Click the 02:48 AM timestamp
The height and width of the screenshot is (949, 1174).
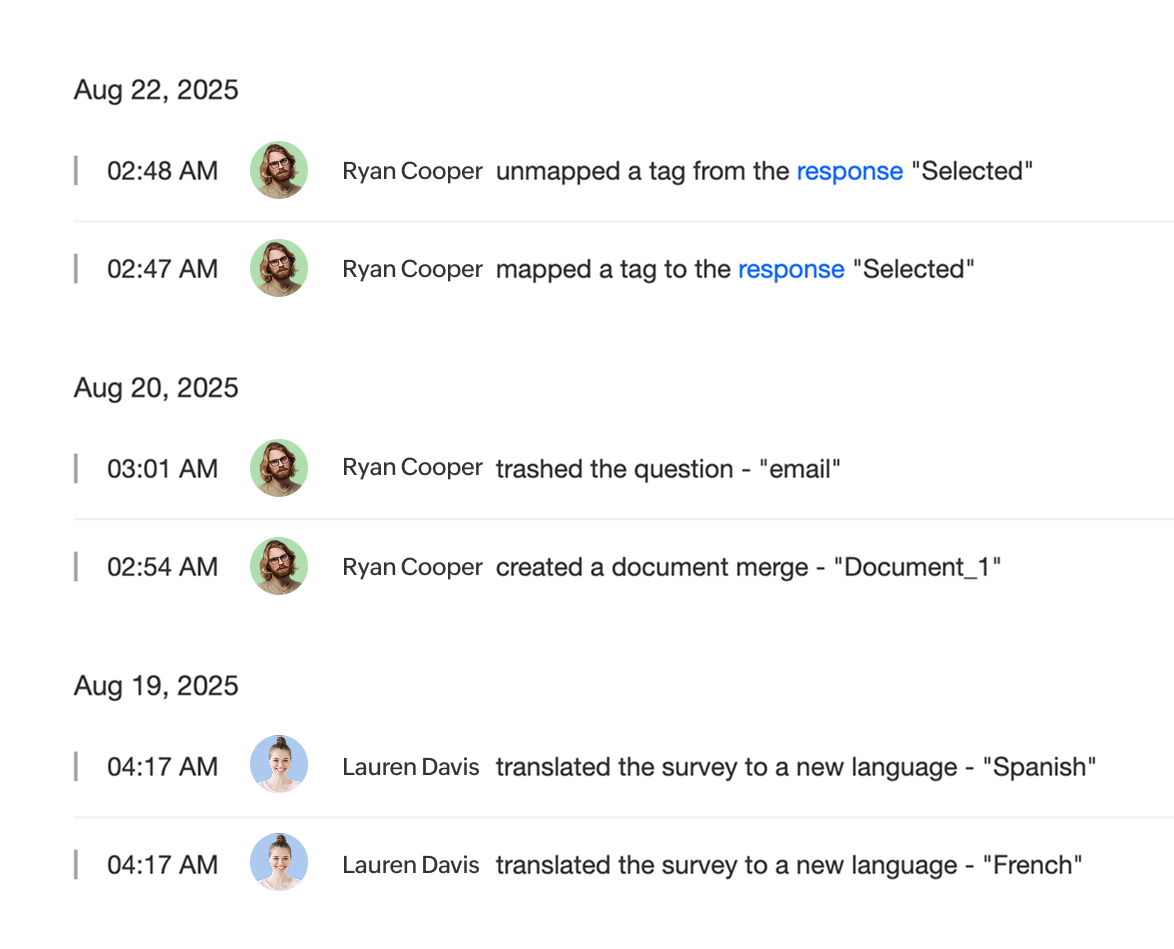point(162,171)
